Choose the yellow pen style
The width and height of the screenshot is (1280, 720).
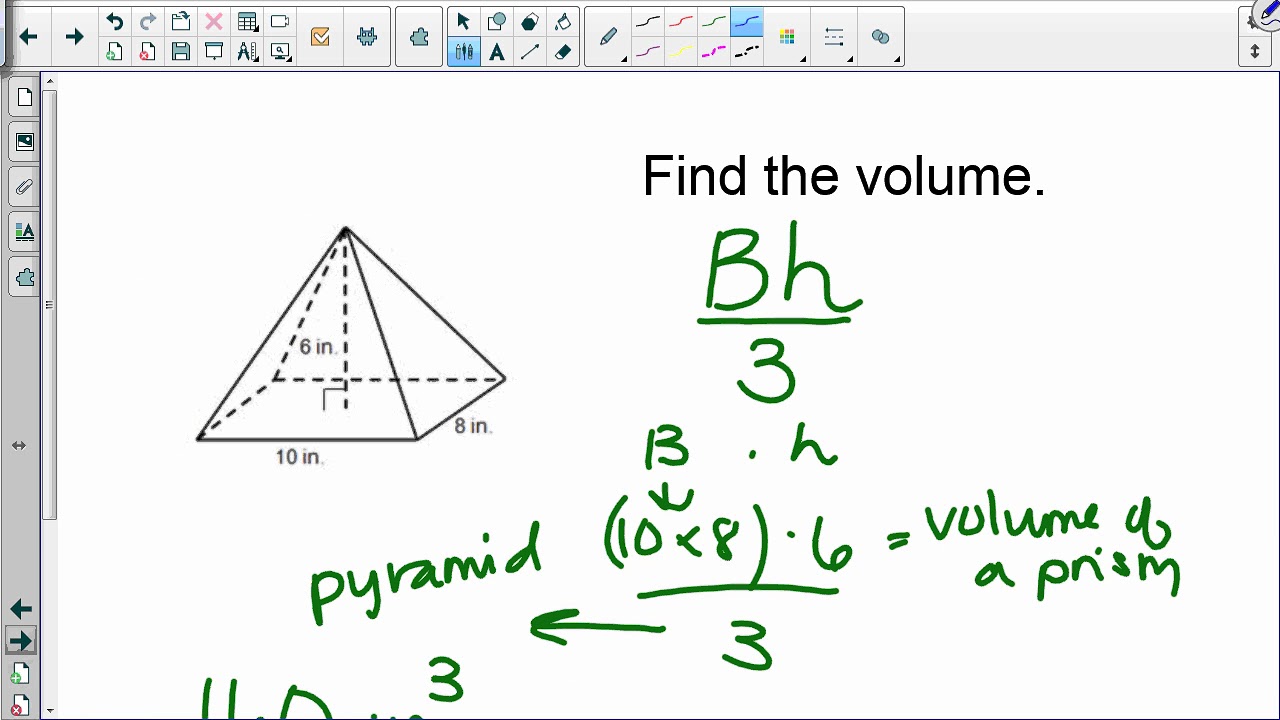(681, 52)
